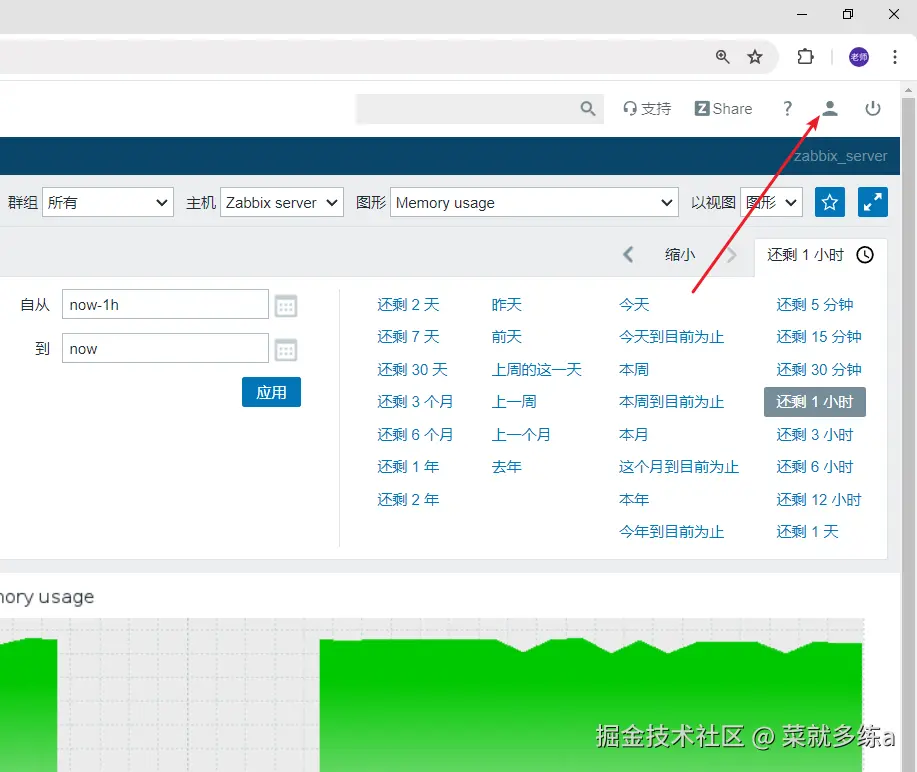This screenshot has height=772, width=917.
Task: Open the 以视图 view type dropdown
Action: tap(771, 202)
